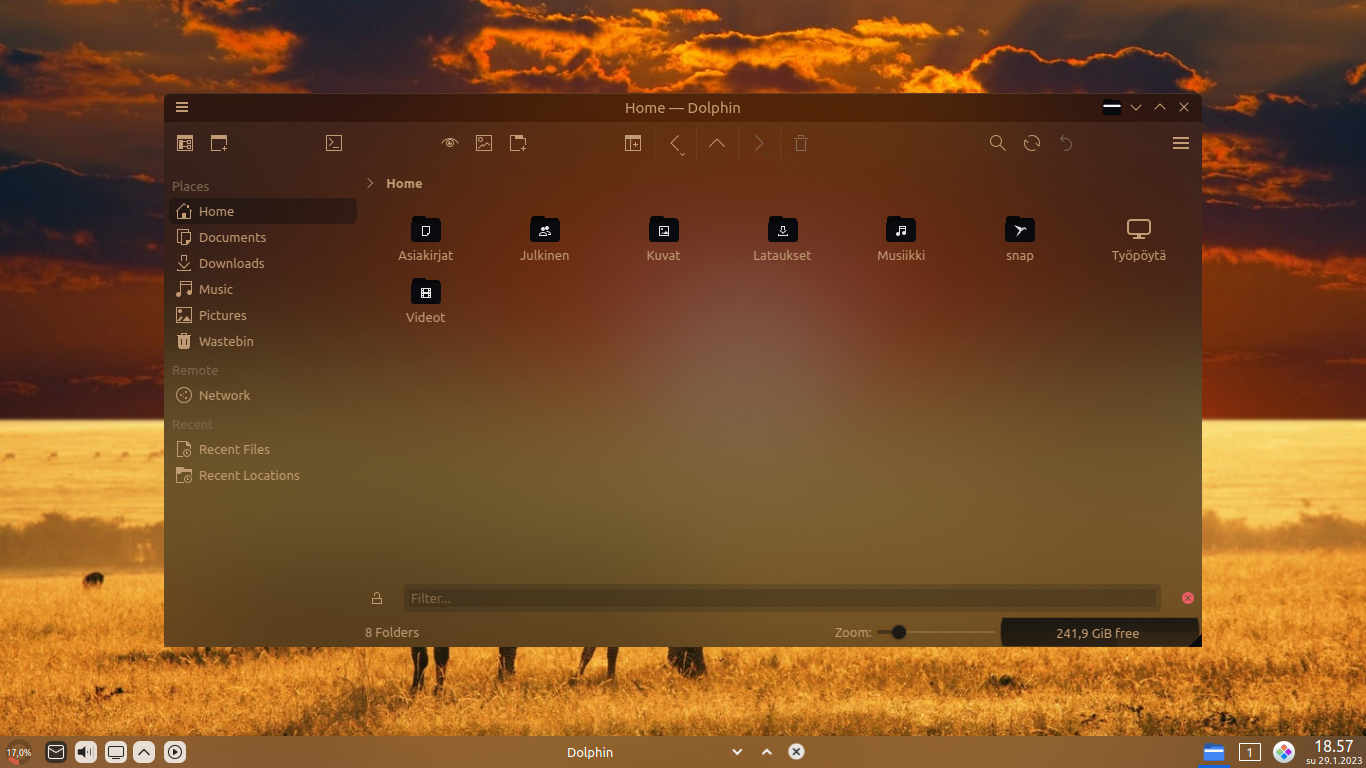Open the window menu in Dolphin's title bar
The width and height of the screenshot is (1366, 768).
point(181,107)
